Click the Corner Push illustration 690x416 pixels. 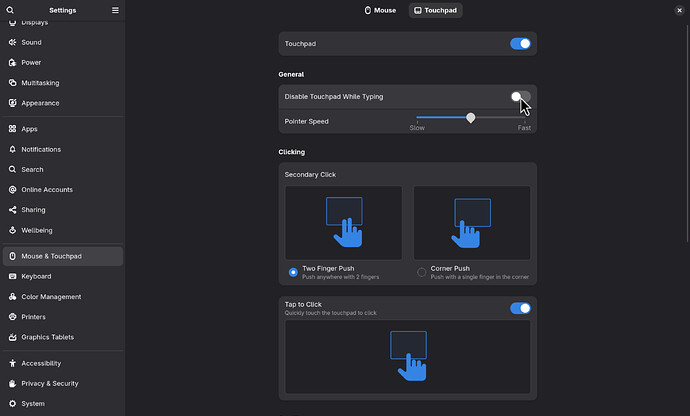(472, 223)
